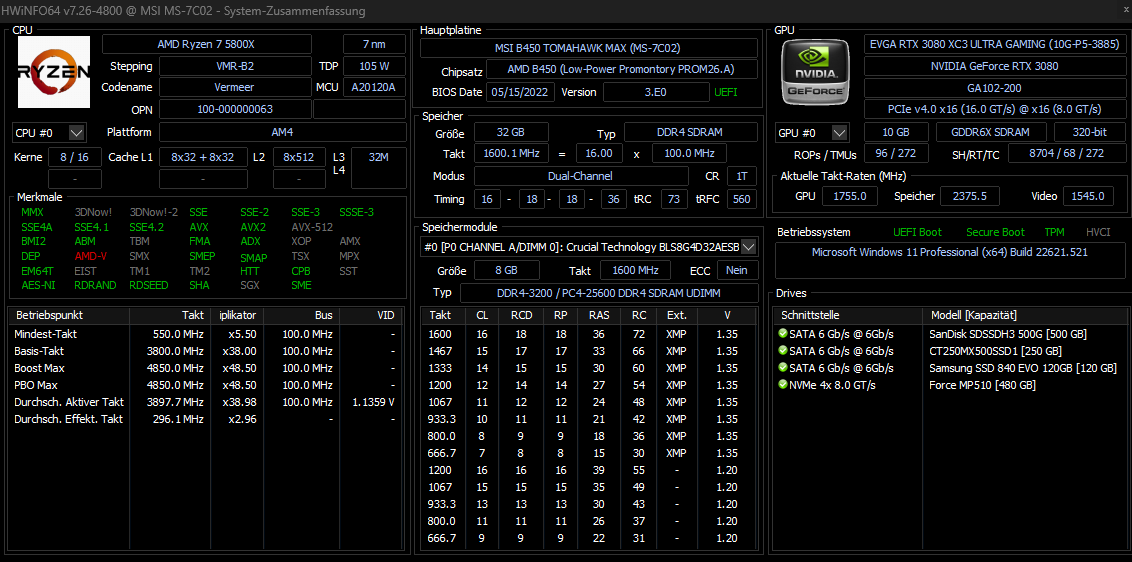Click the ECC Nein value
Viewport: 1132px width, 562px height.
(736, 270)
